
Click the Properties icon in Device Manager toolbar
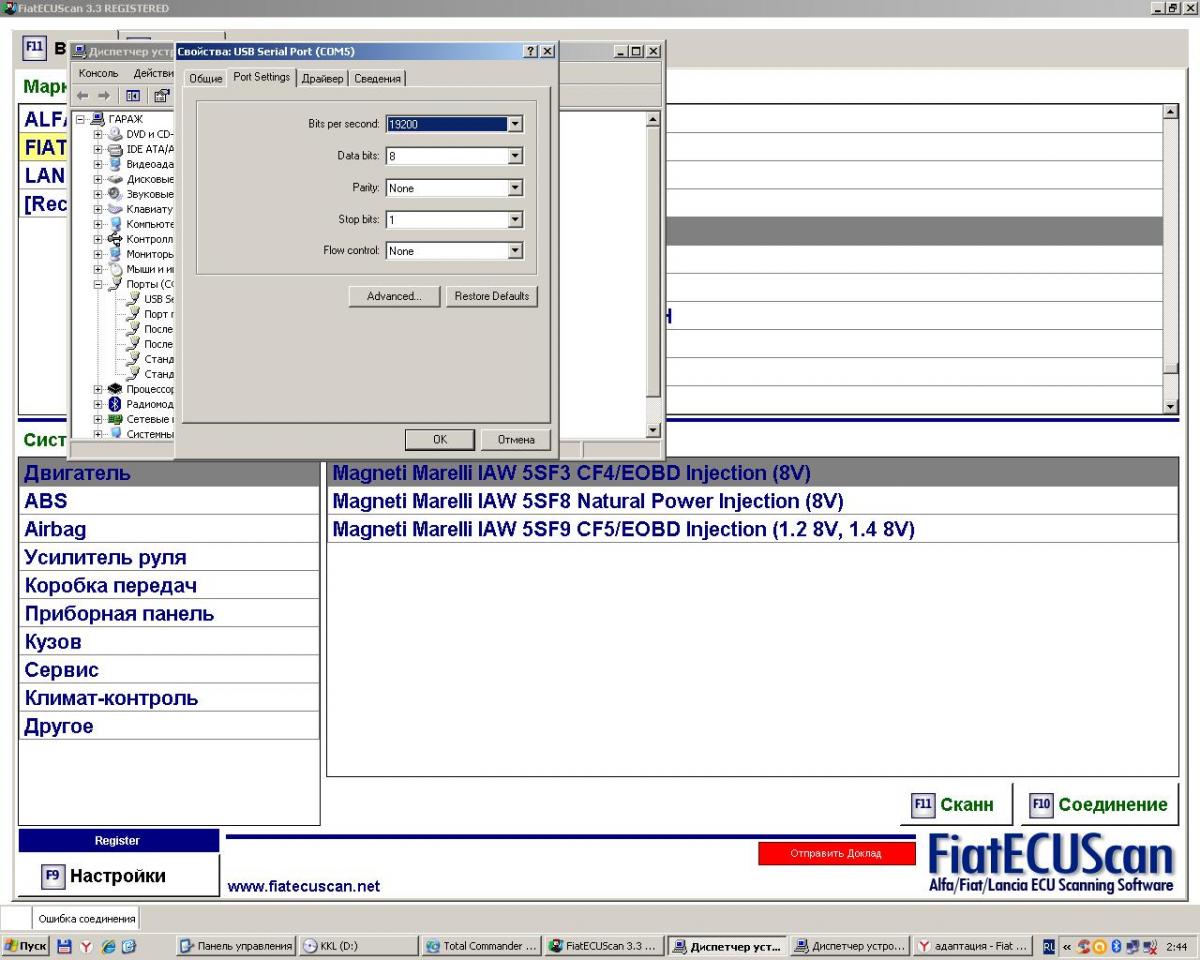click(x=160, y=95)
